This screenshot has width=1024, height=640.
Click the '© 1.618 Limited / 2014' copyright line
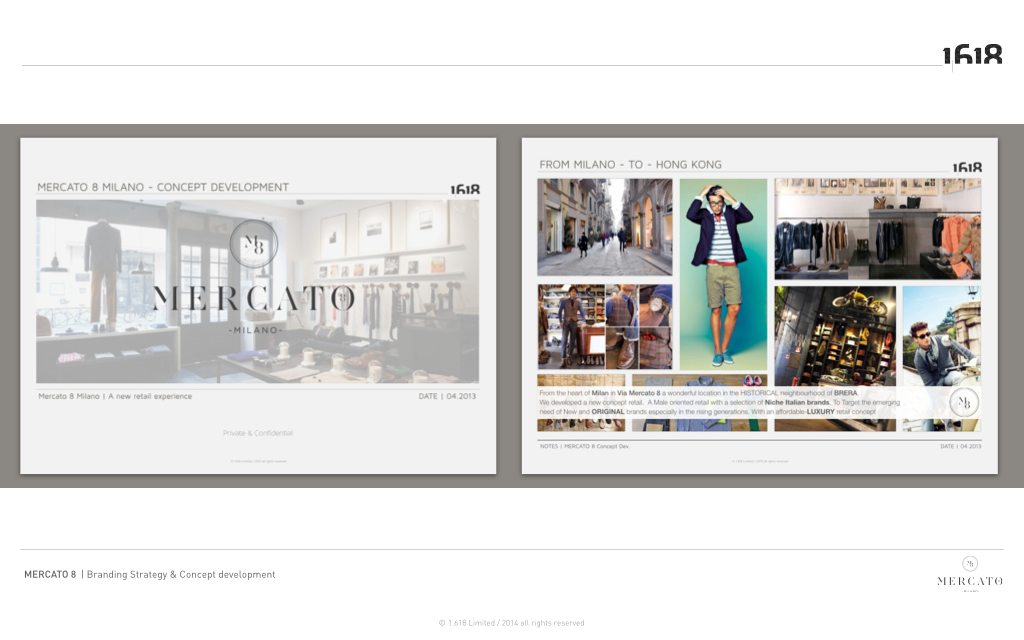point(511,623)
